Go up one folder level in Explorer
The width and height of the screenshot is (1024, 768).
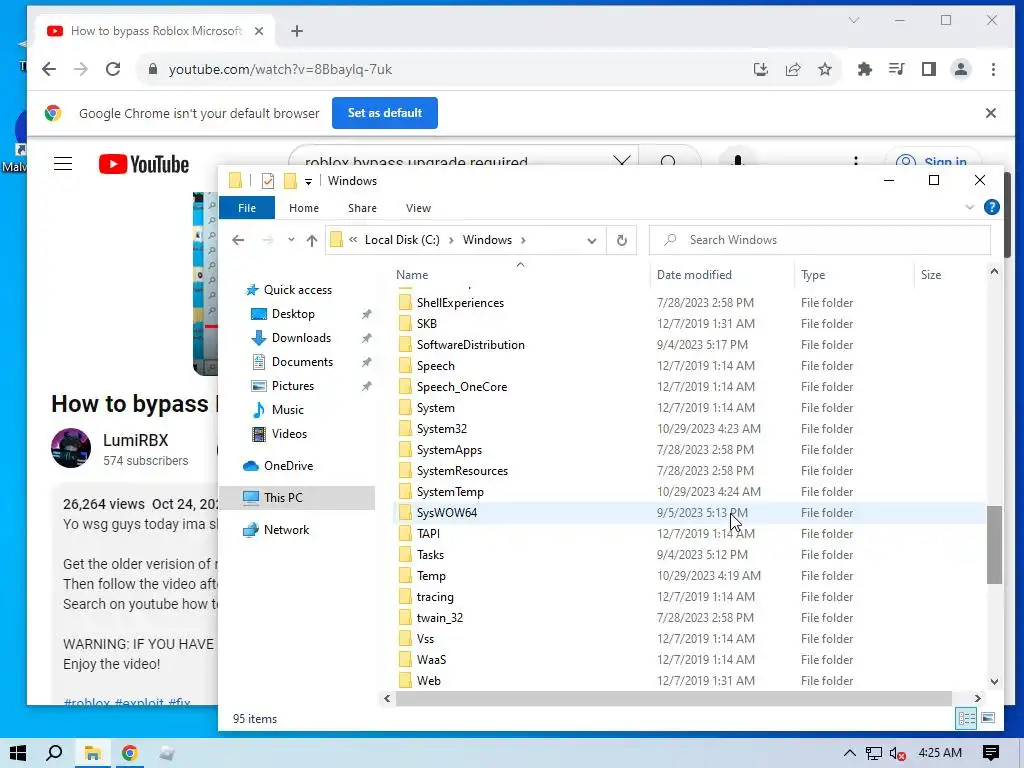pyautogui.click(x=312, y=240)
